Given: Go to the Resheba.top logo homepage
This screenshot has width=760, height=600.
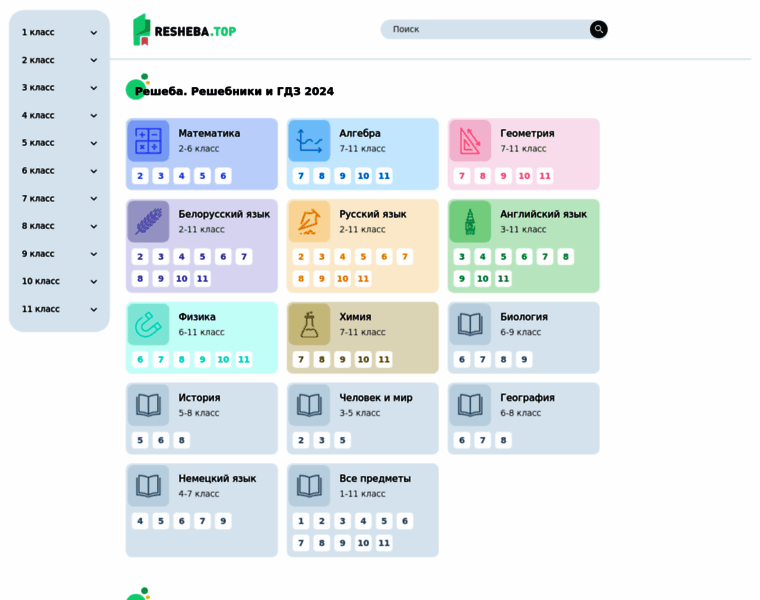Looking at the screenshot, I should (185, 30).
